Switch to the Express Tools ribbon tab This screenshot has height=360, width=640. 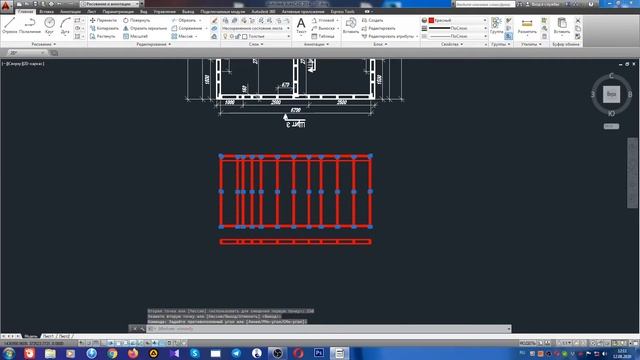click(342, 11)
